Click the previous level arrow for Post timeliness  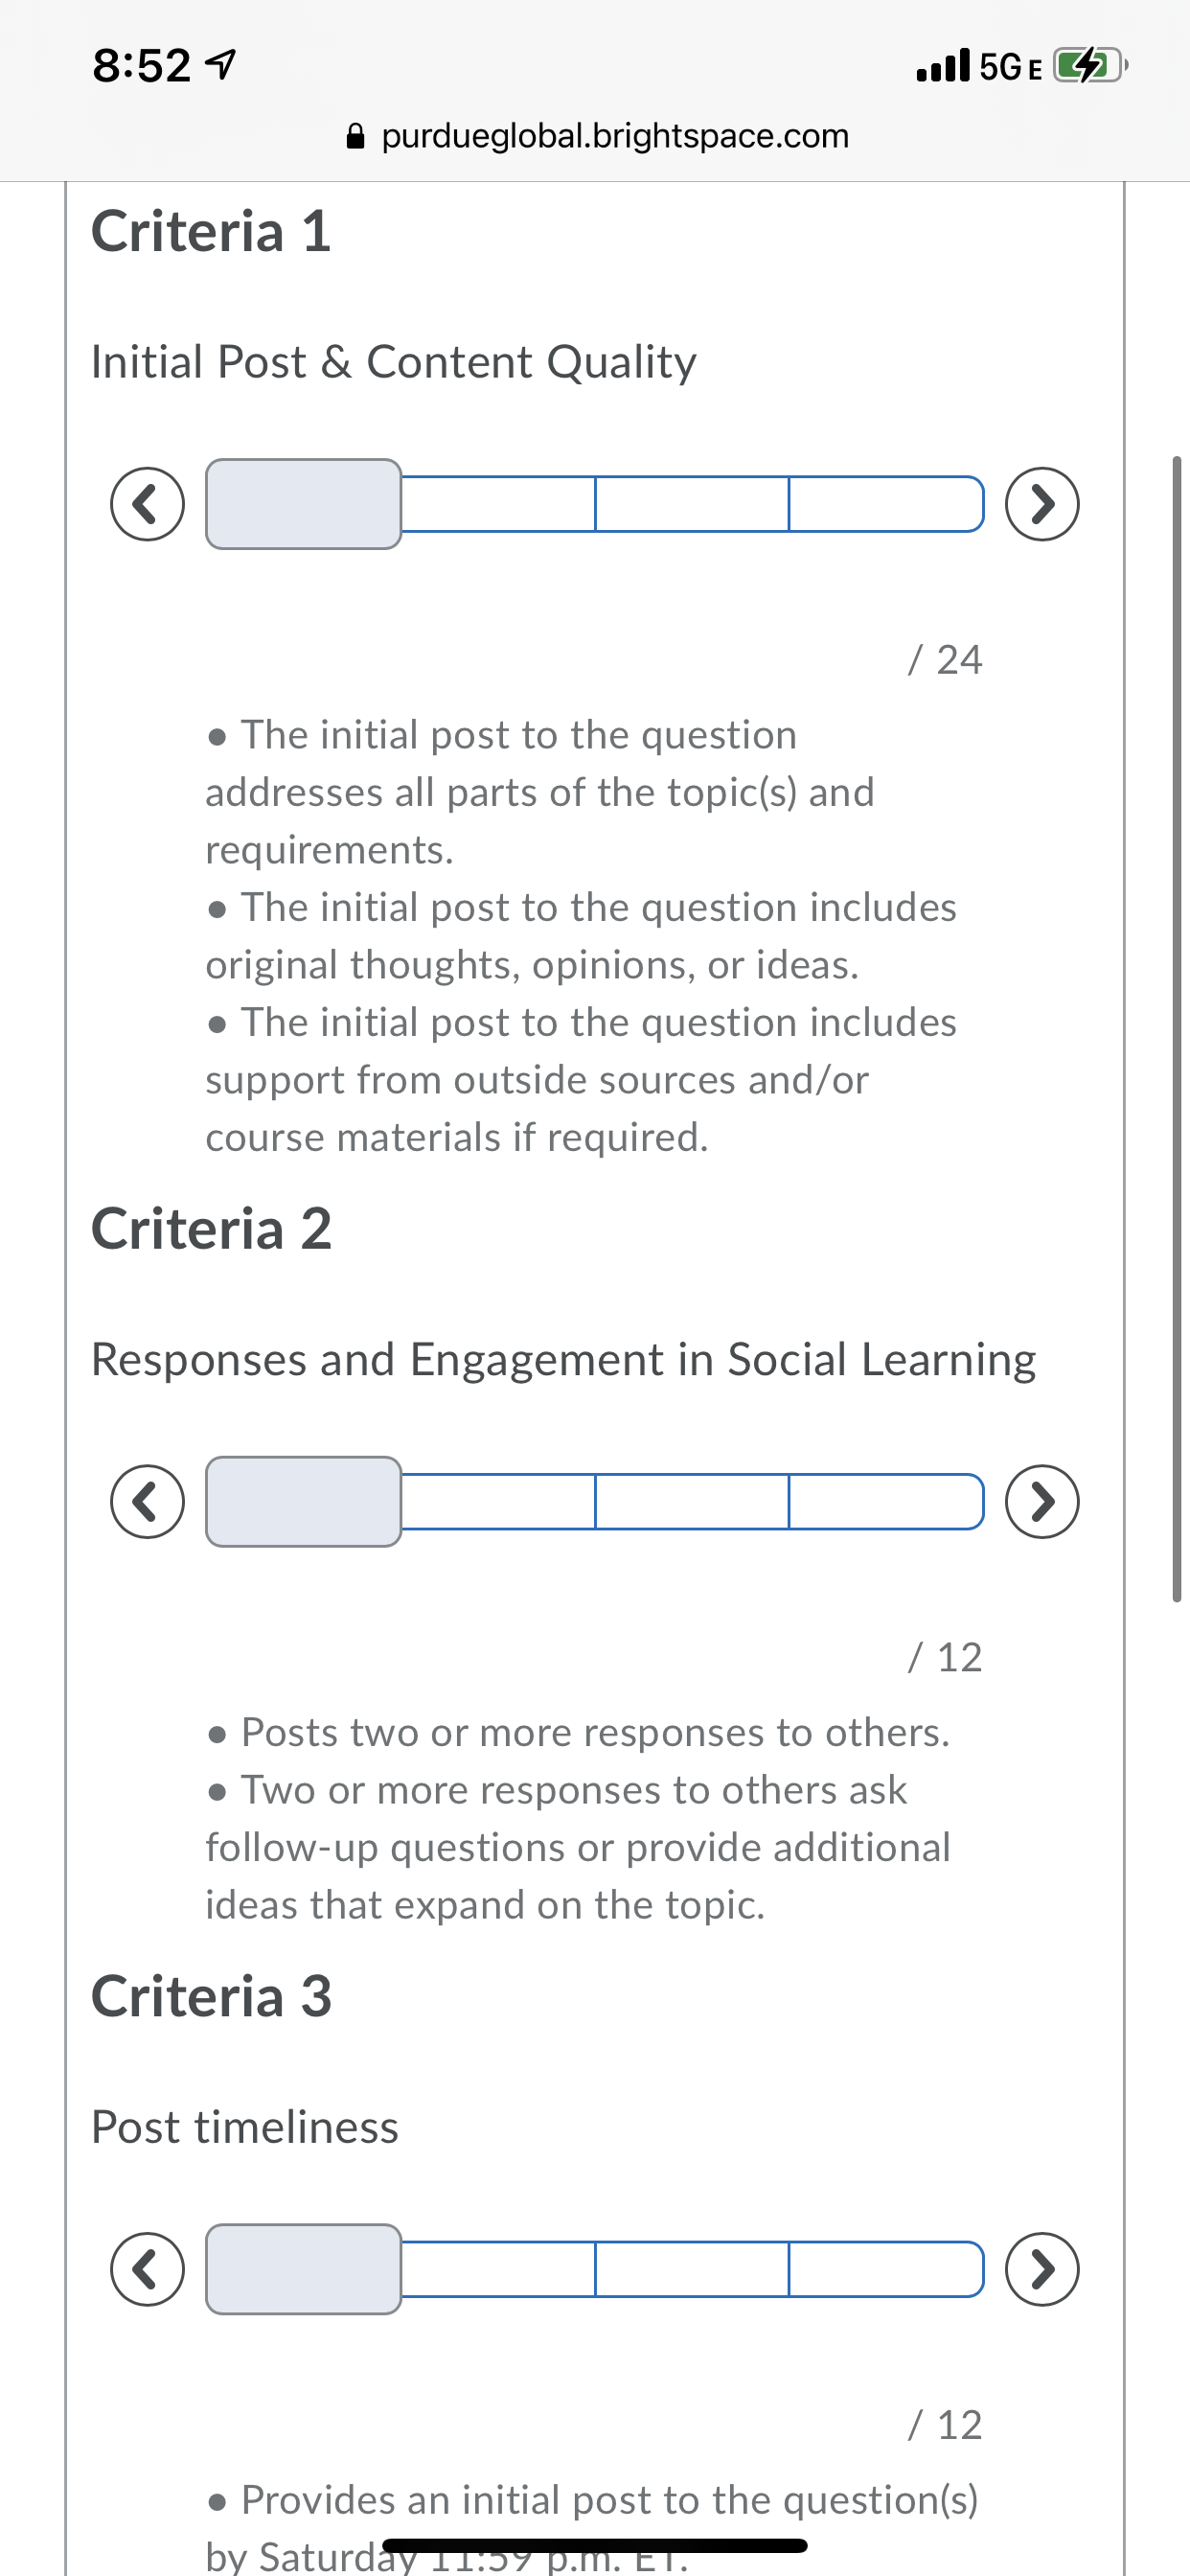[147, 2269]
